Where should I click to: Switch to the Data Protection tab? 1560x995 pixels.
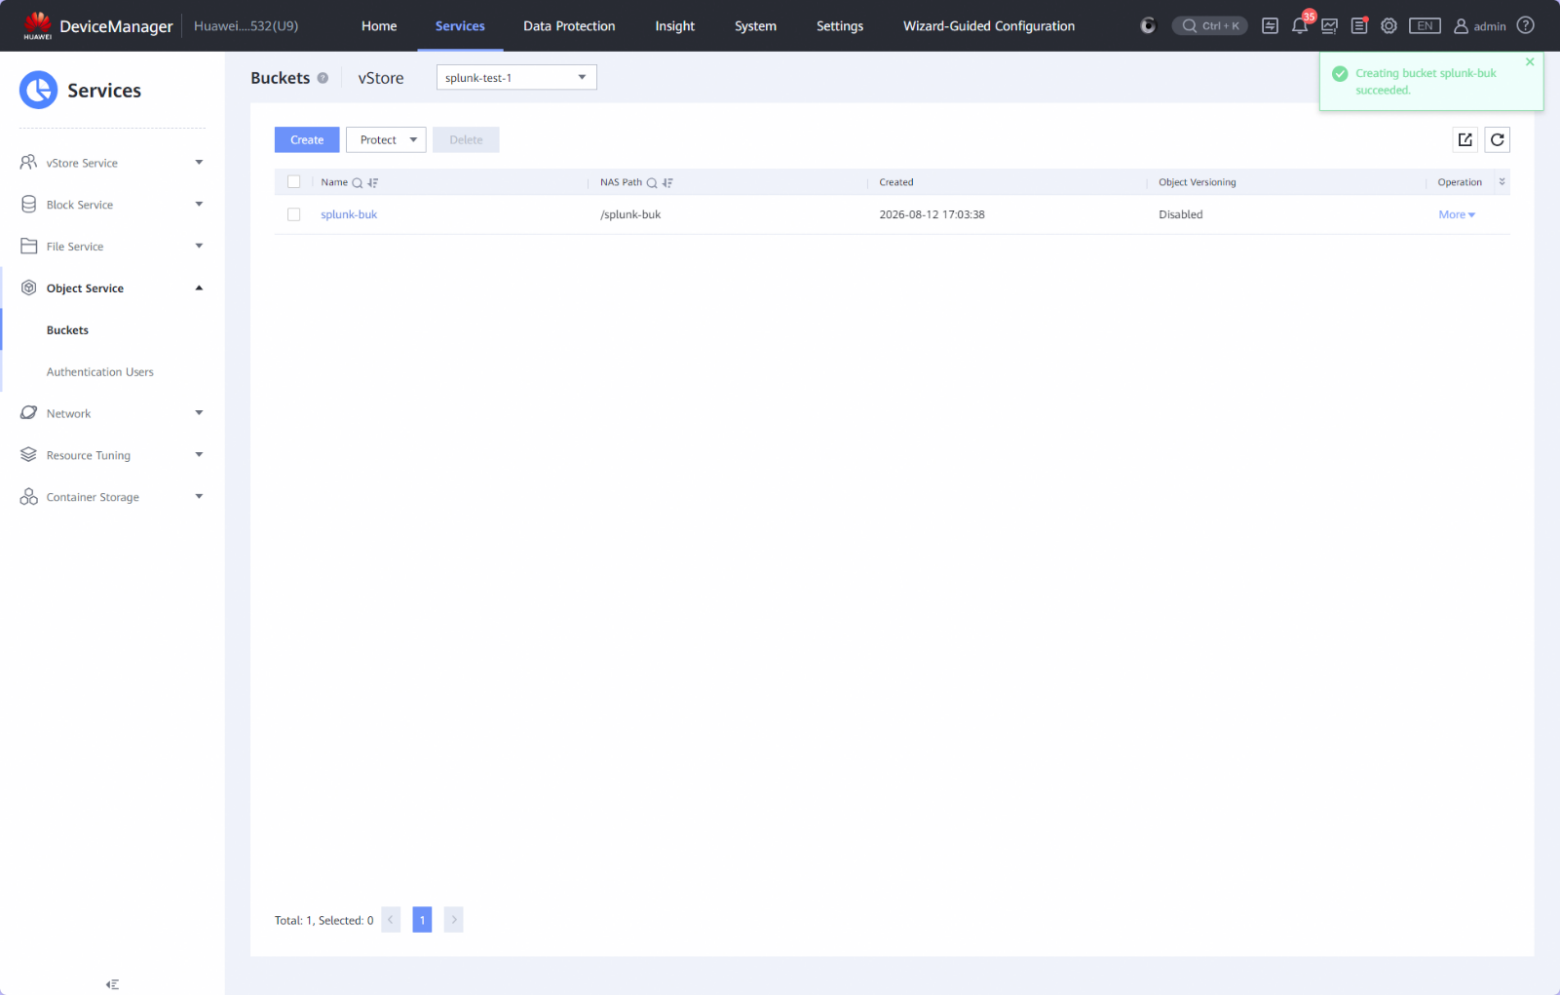tap(569, 26)
